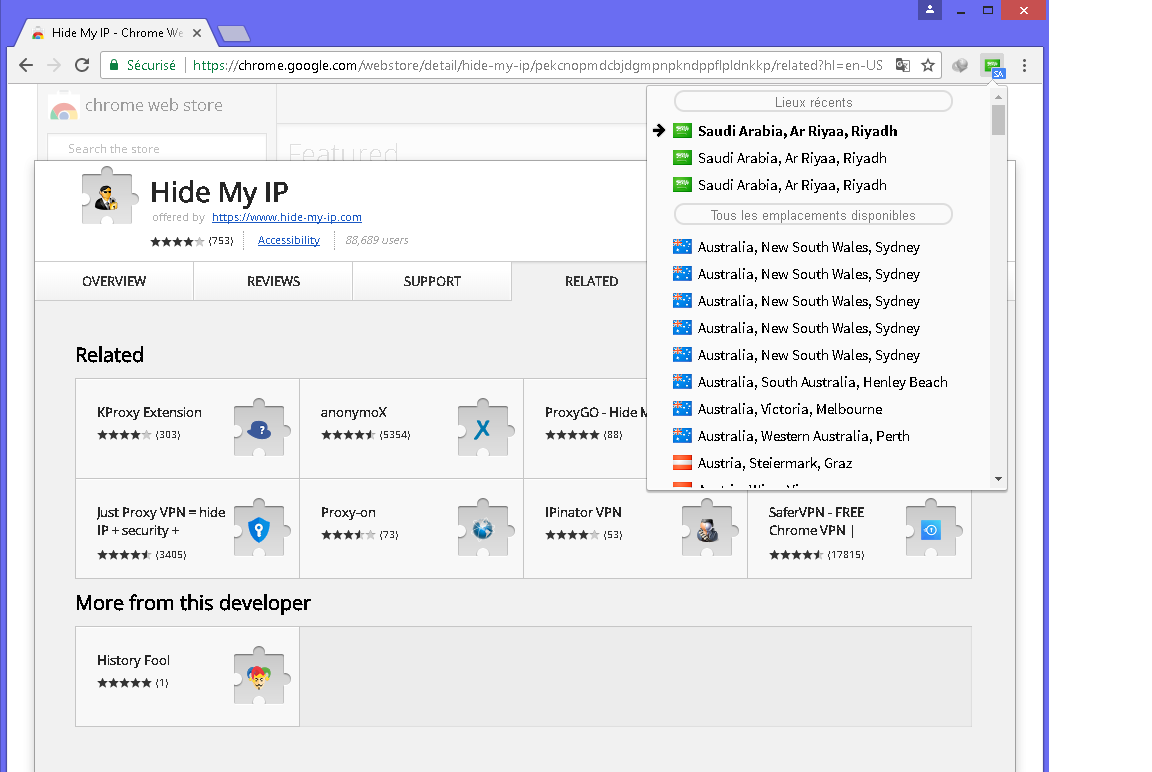Click the Austria flag next to Graz
Screen dimensions: 1152x772
click(683, 463)
